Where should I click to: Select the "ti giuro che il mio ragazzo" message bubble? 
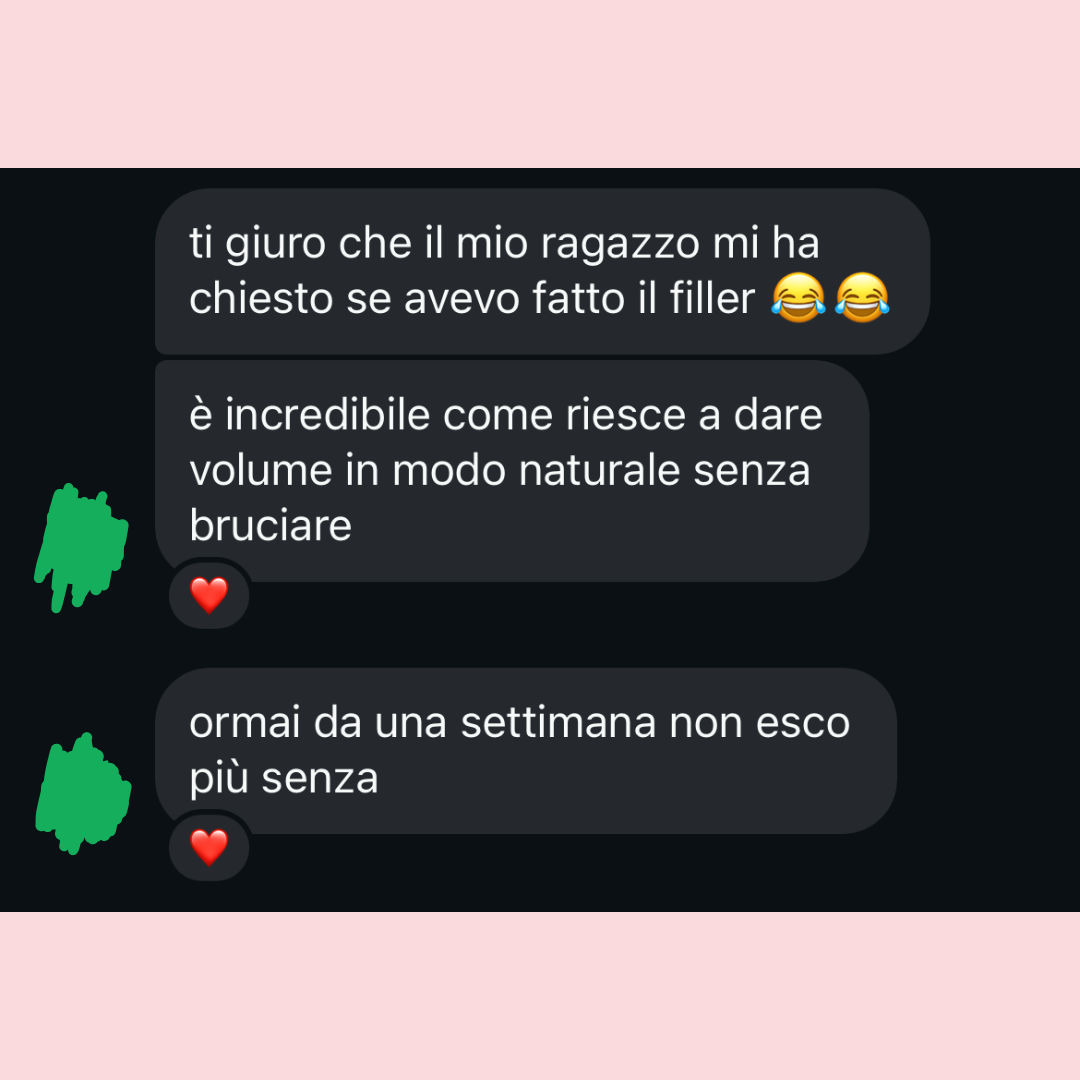click(x=543, y=271)
